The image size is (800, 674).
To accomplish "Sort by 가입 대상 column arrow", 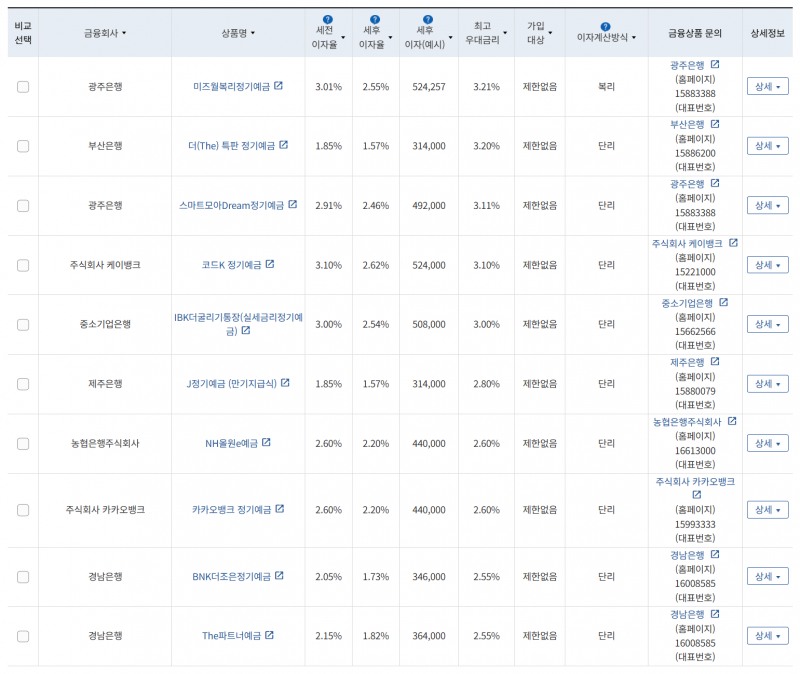I will click(x=550, y=33).
